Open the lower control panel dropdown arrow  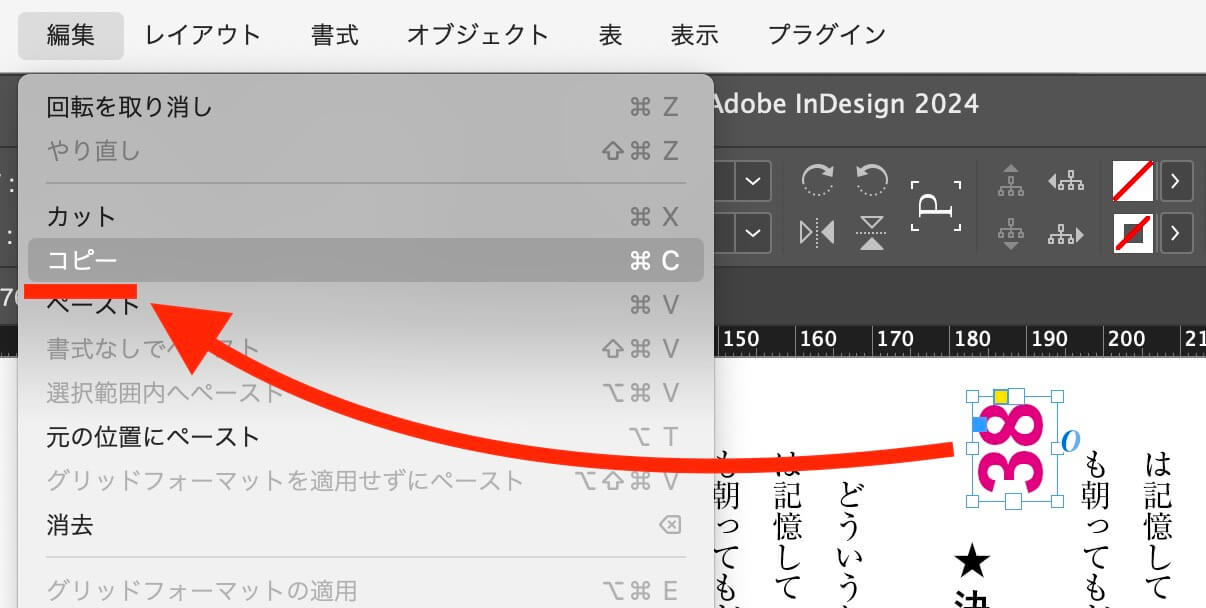pyautogui.click(x=753, y=233)
